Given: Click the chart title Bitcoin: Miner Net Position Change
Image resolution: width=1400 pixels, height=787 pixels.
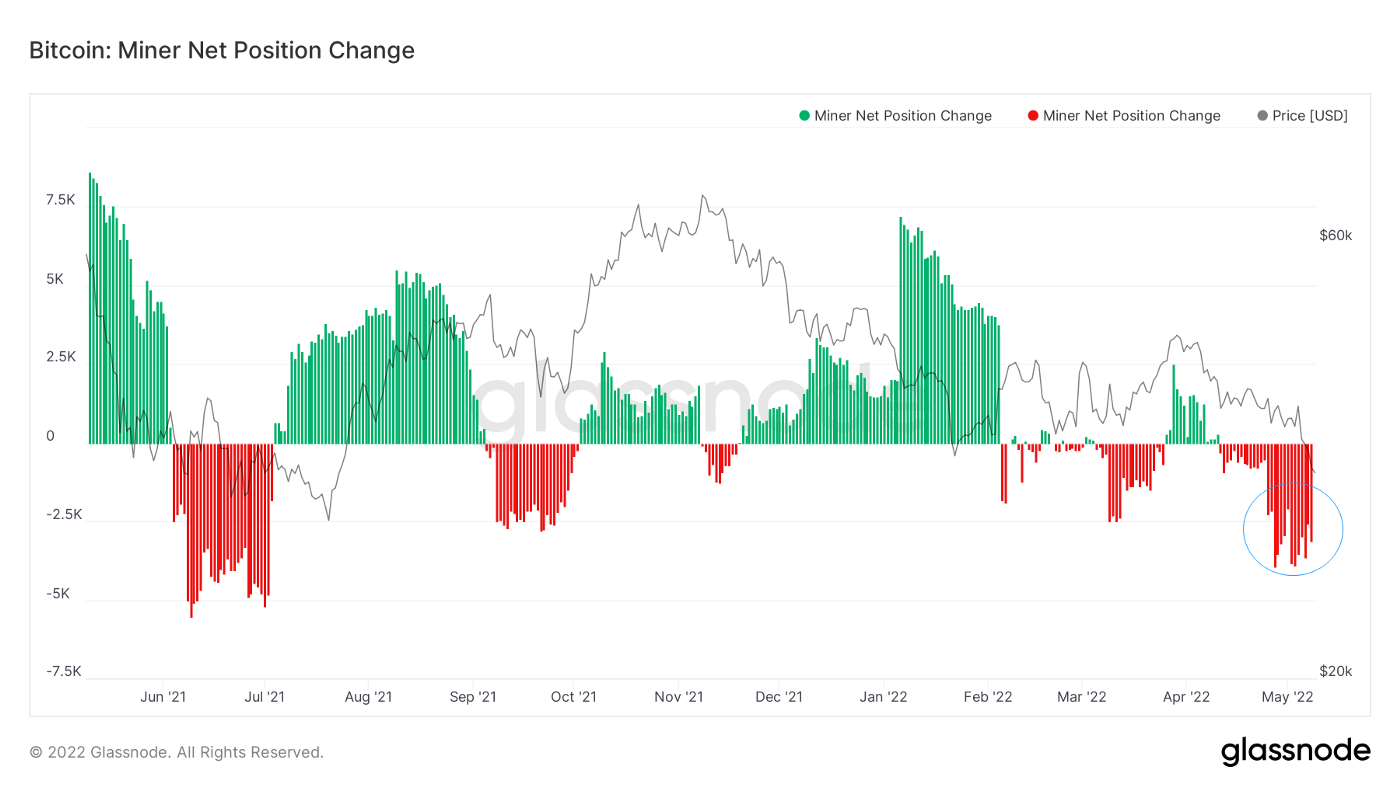Looking at the screenshot, I should [222, 50].
